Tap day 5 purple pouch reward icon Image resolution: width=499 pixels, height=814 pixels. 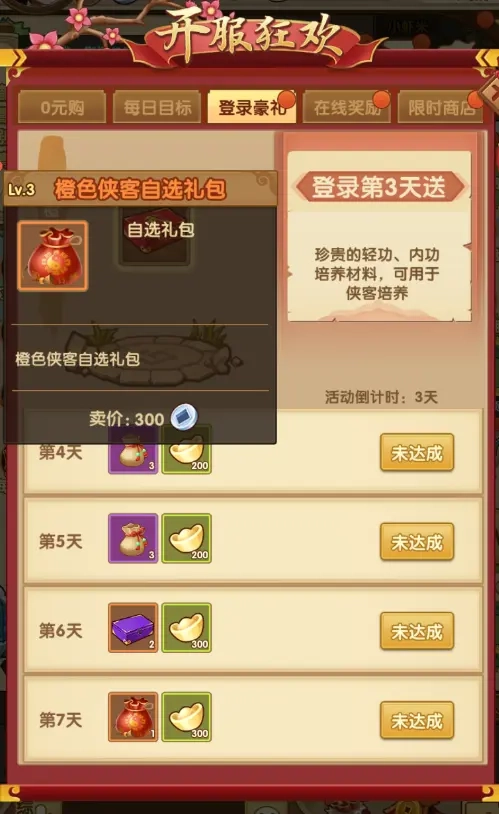(x=133, y=538)
